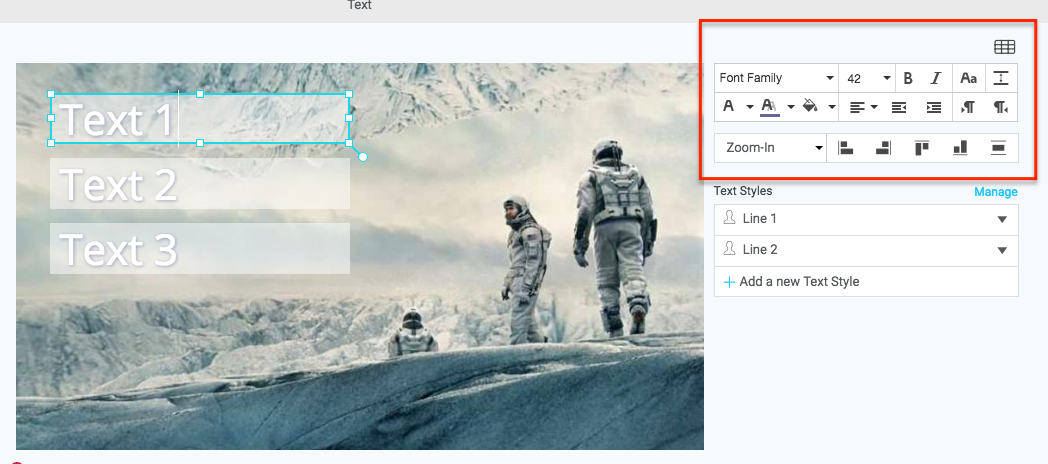Click the Aa text case icon
The image size is (1048, 464).
[968, 78]
